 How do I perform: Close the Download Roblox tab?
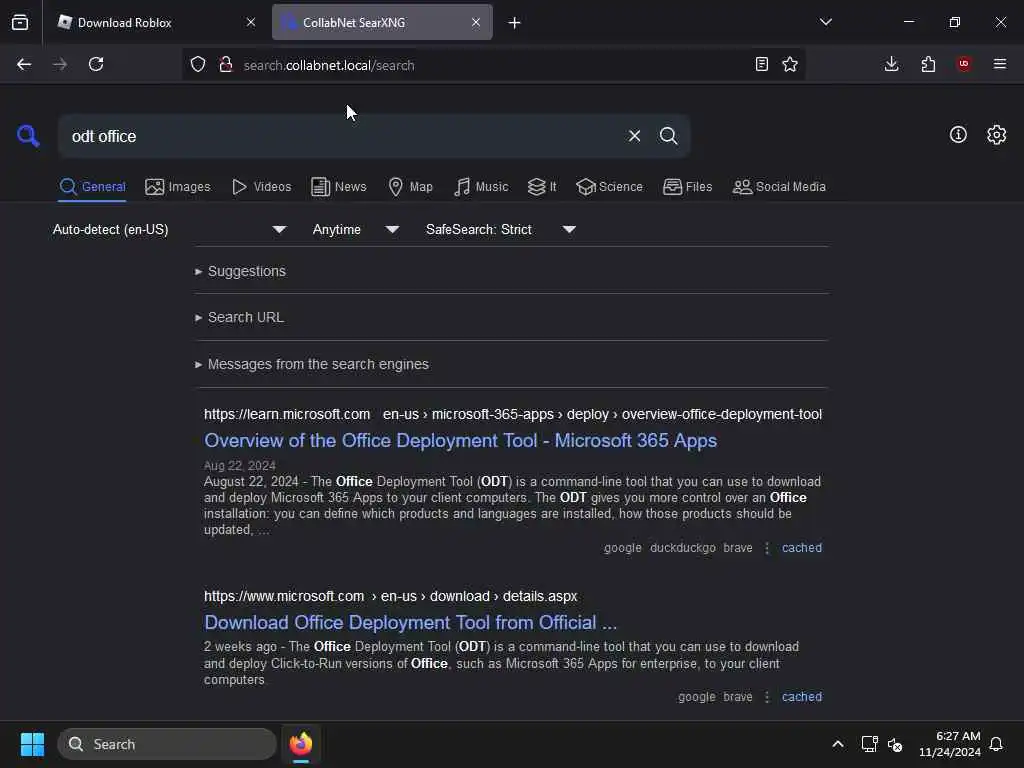point(251,22)
